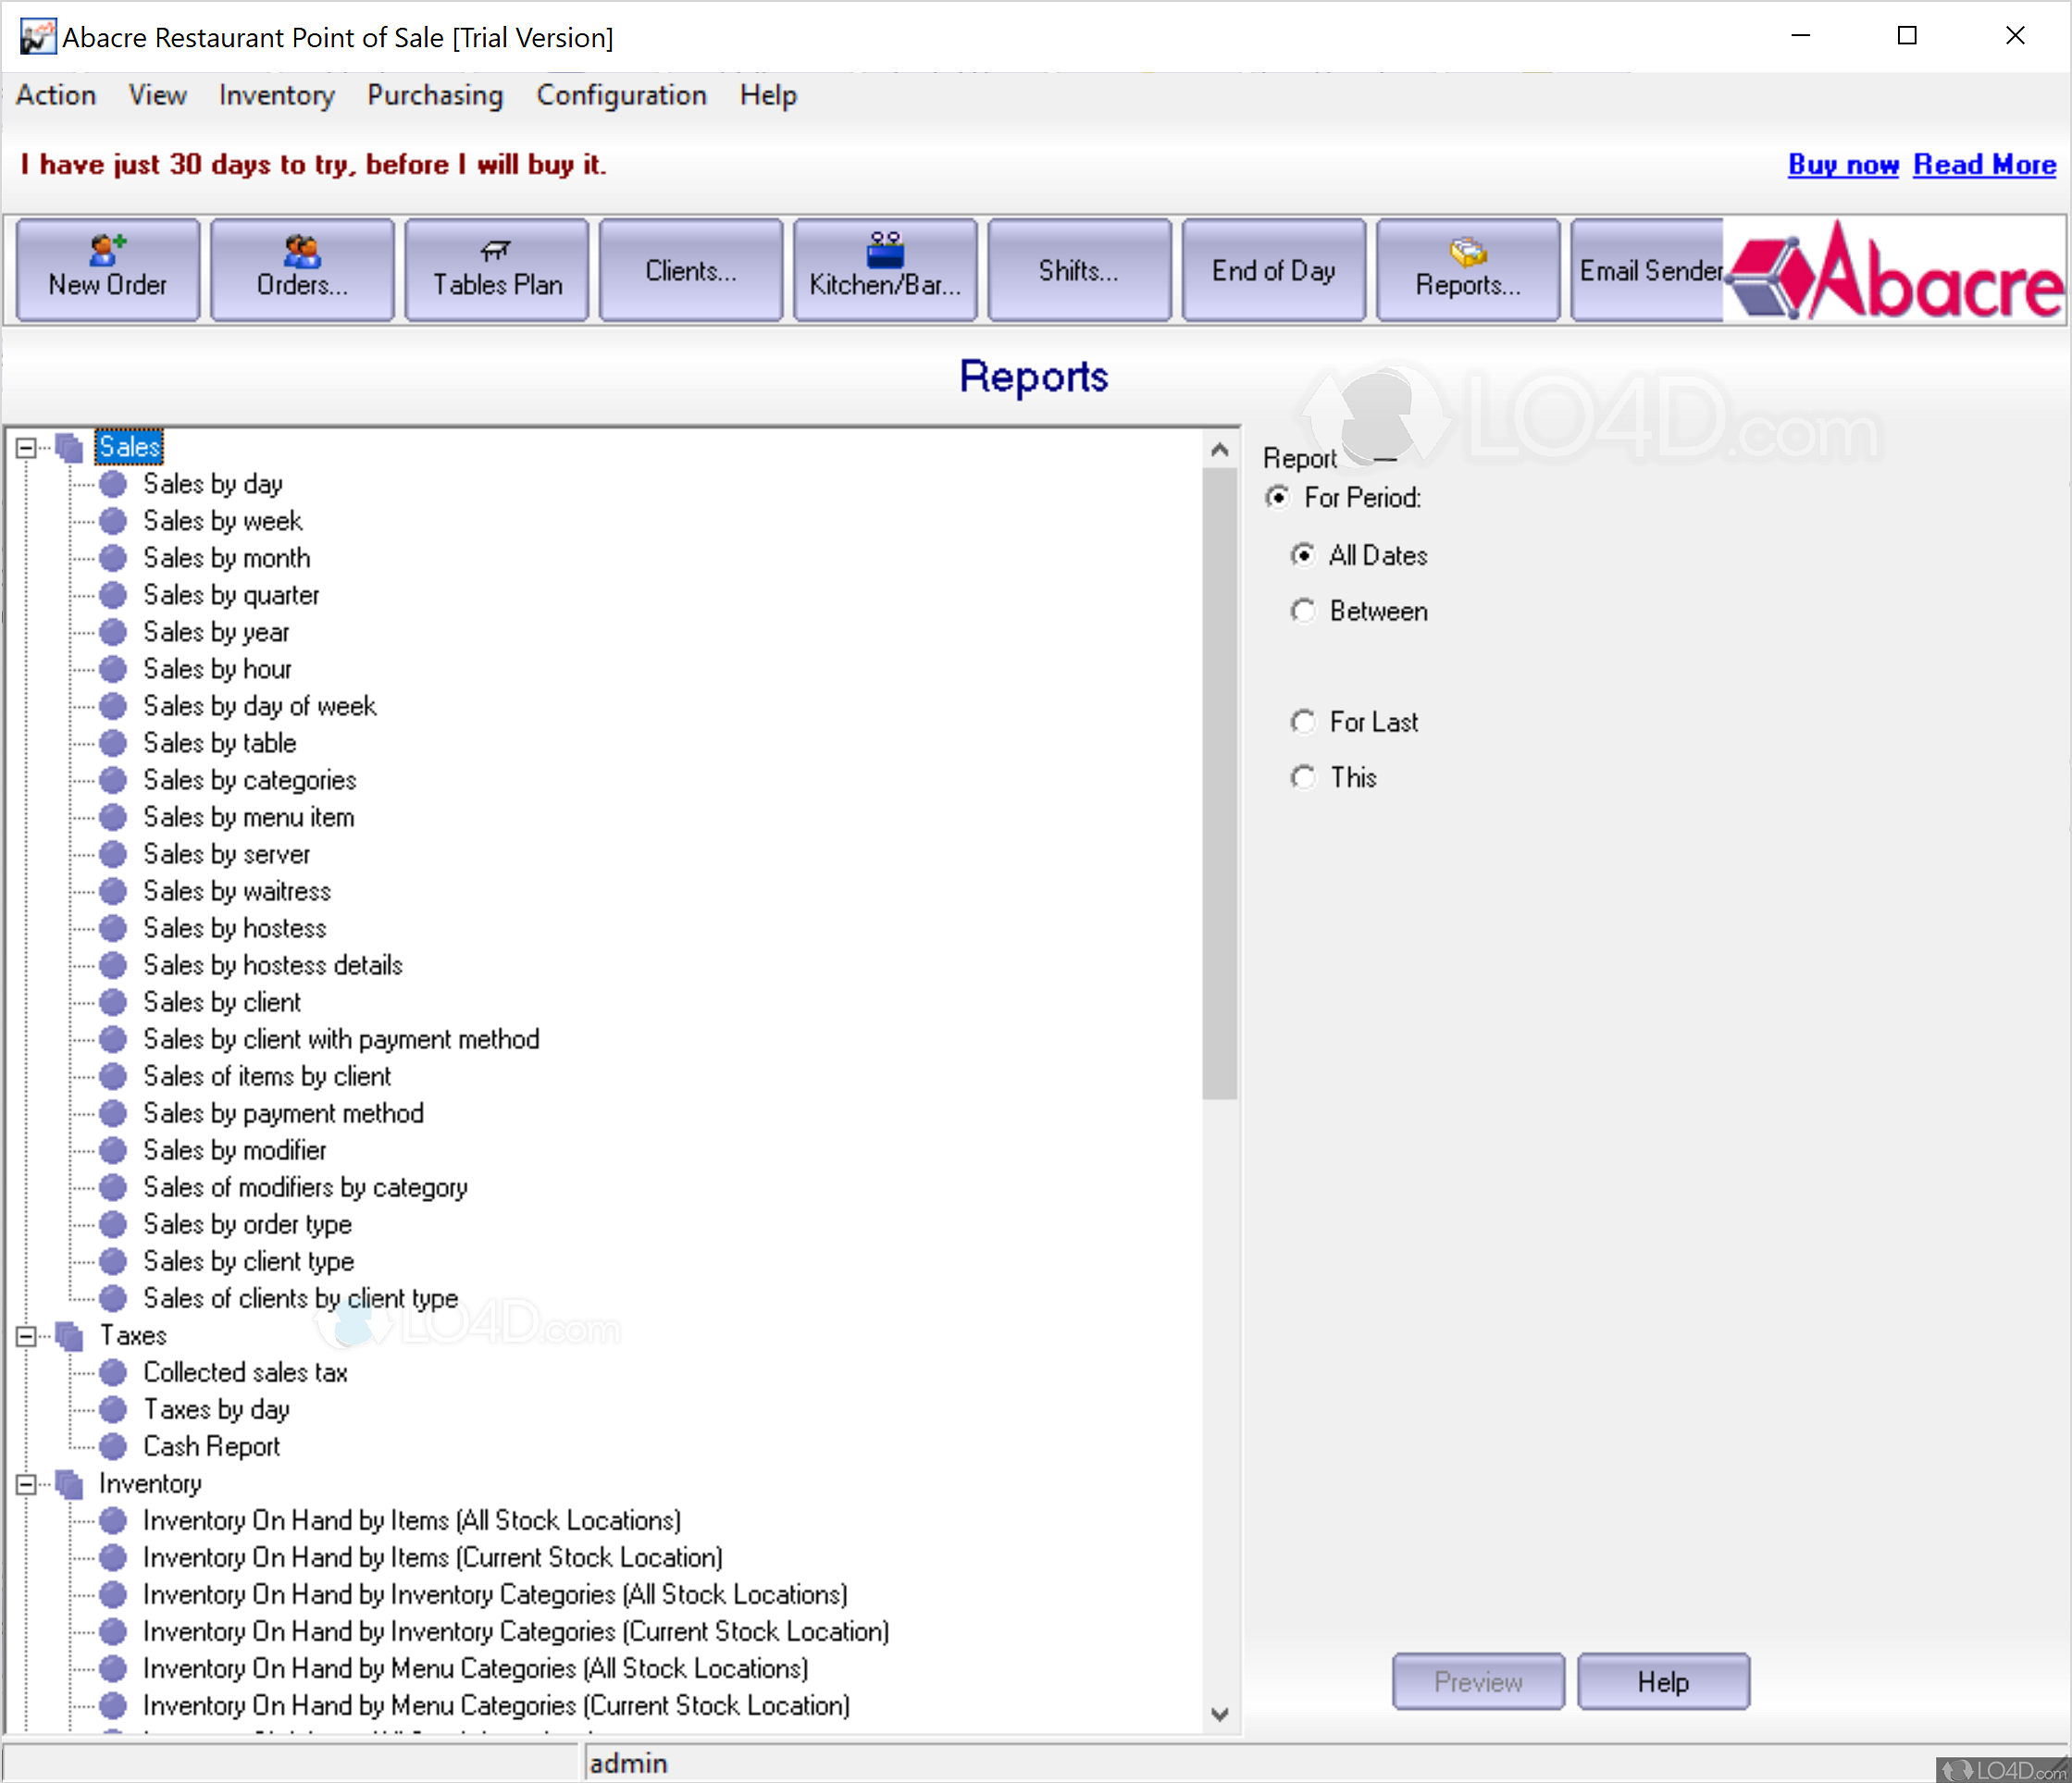The image size is (2072, 1783).
Task: Collapse the Inventory tree node
Action: (x=27, y=1484)
